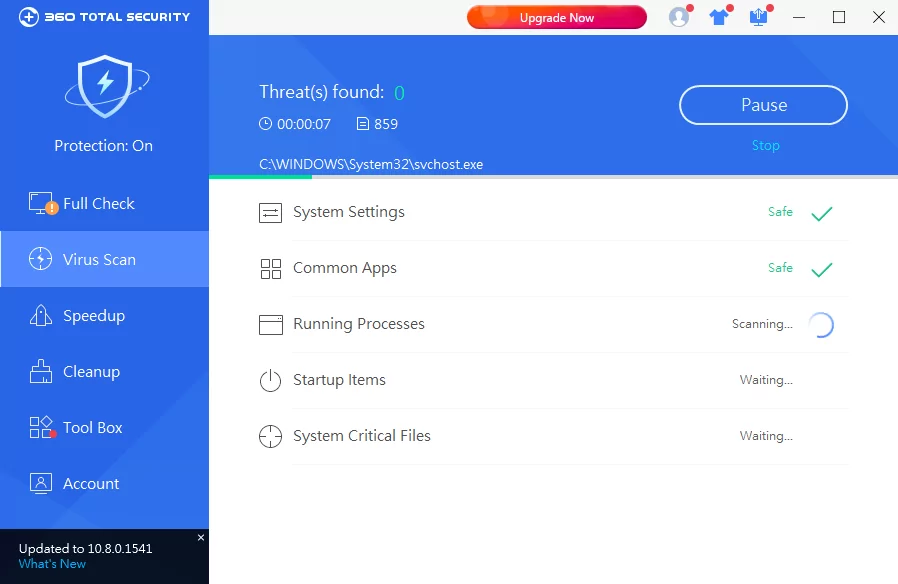Click Waiting... status for Startup Items
The image size is (898, 584).
click(x=766, y=380)
